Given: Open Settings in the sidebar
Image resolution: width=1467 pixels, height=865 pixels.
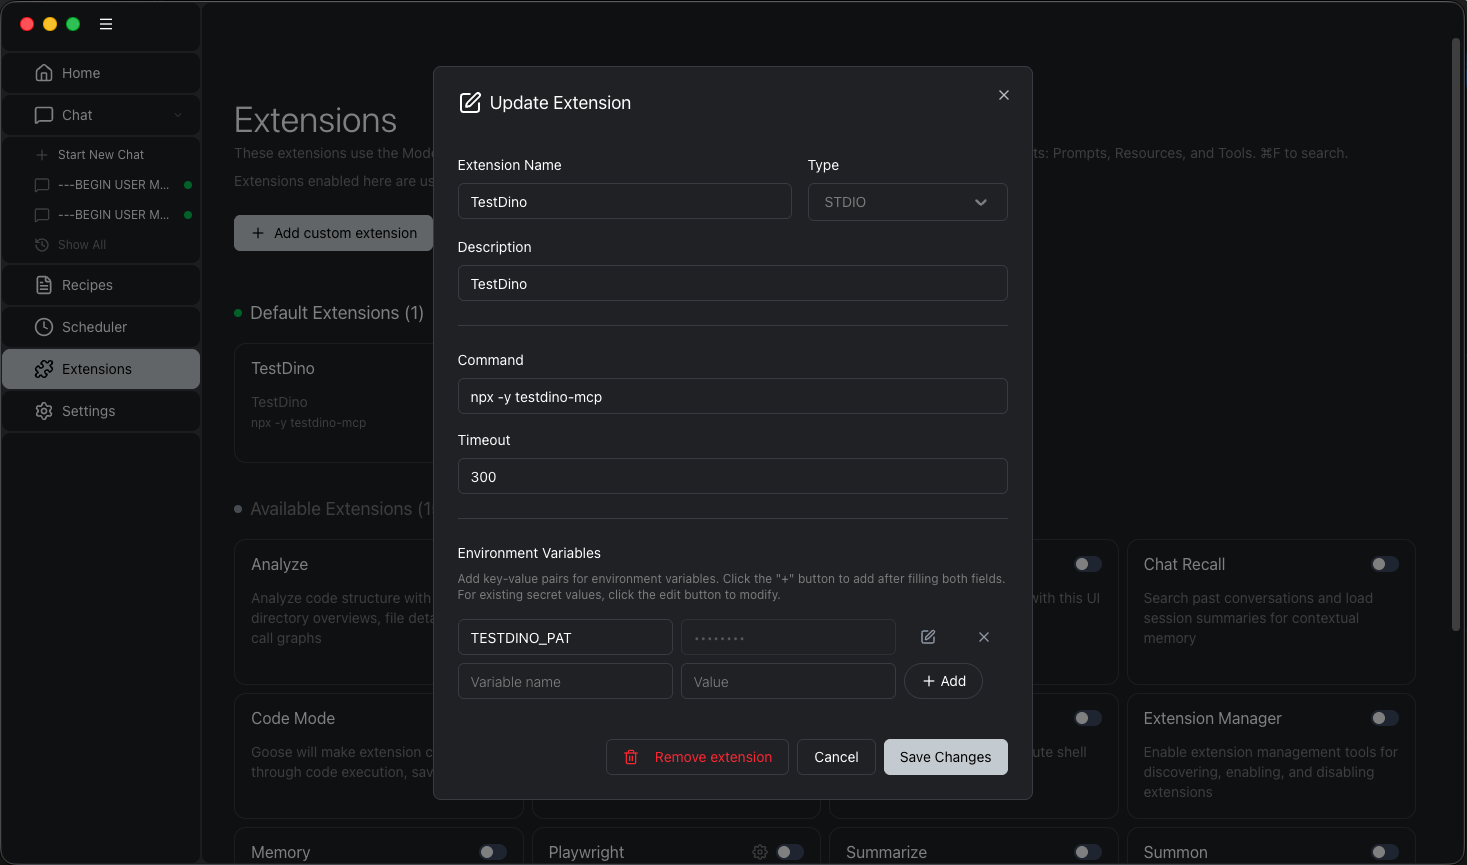Looking at the screenshot, I should tap(88, 411).
